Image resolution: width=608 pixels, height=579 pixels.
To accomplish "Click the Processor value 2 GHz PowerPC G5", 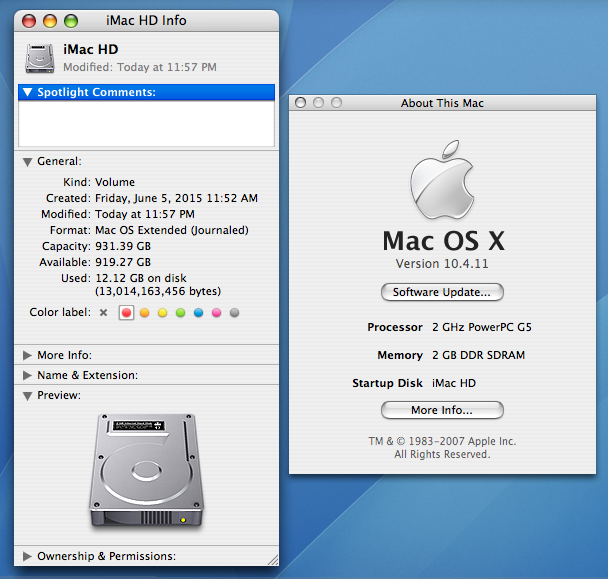I will point(482,327).
